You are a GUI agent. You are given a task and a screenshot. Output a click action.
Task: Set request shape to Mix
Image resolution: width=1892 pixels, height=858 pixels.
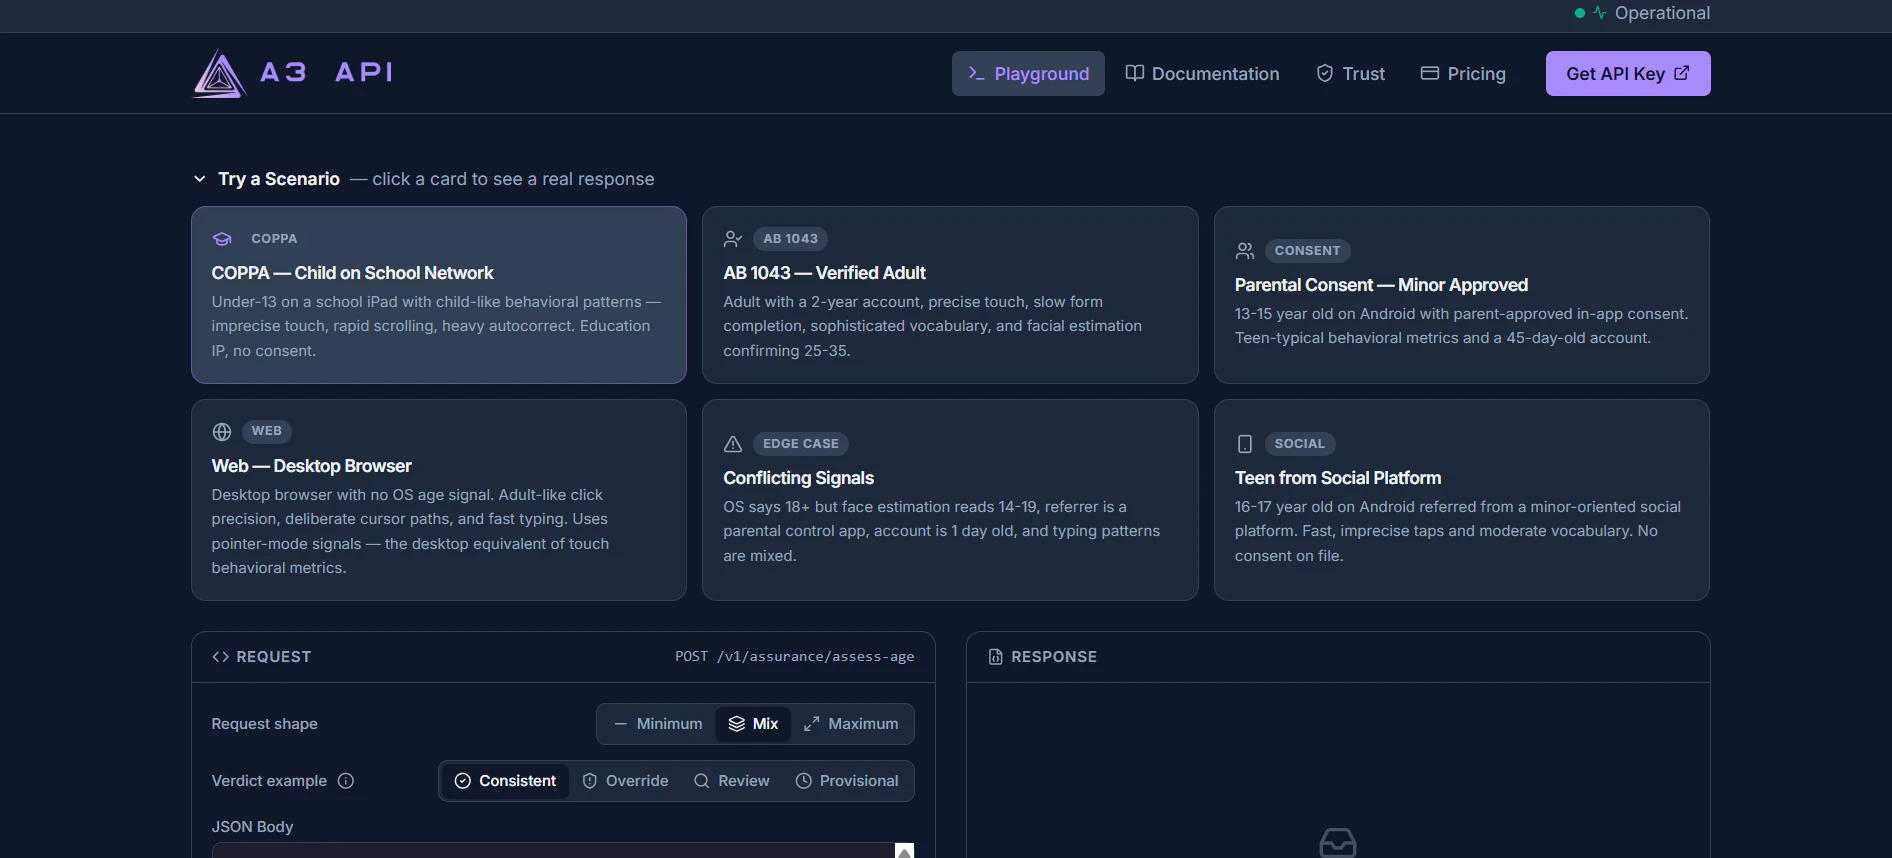point(753,724)
